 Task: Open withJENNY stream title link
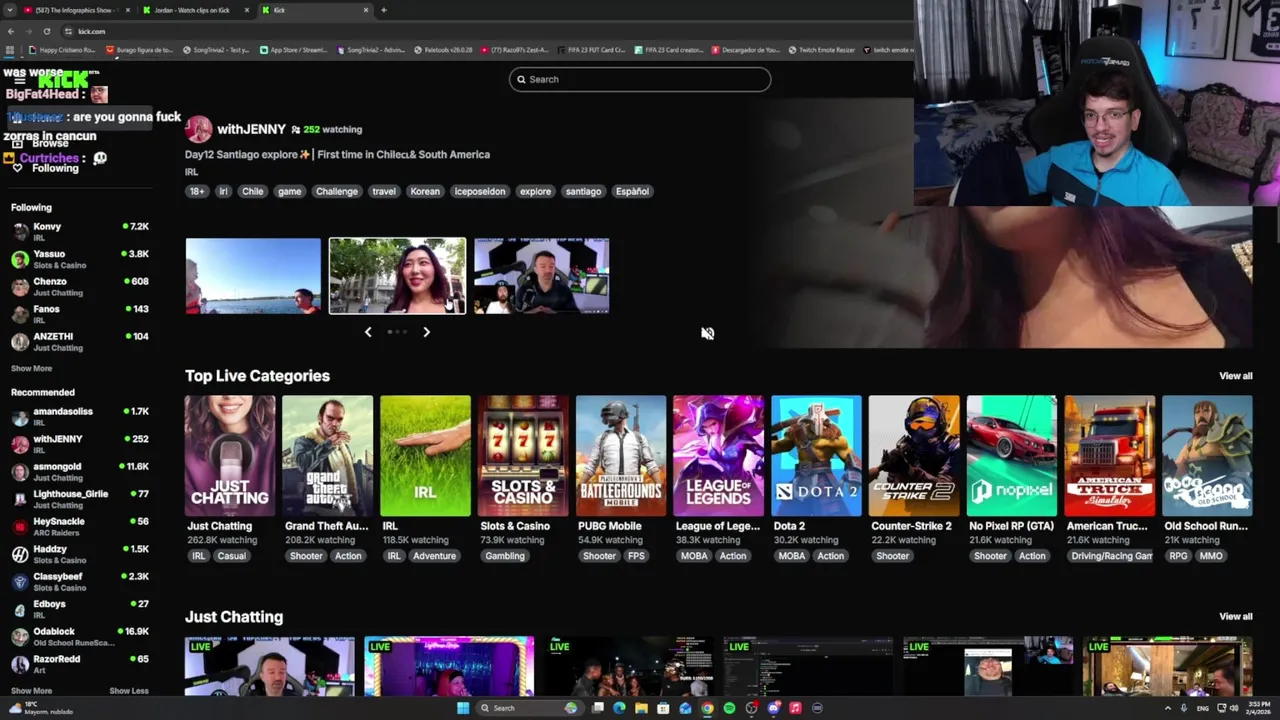pyautogui.click(x=337, y=154)
